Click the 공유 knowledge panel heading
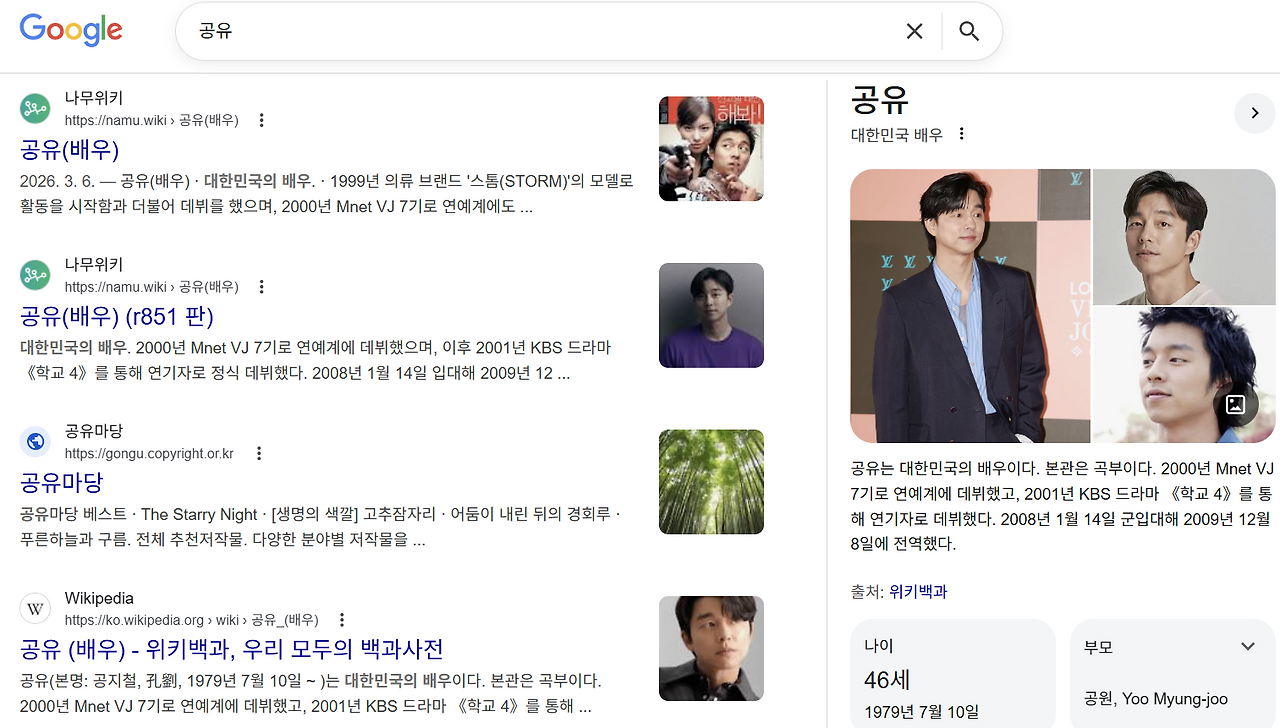 [x=879, y=99]
